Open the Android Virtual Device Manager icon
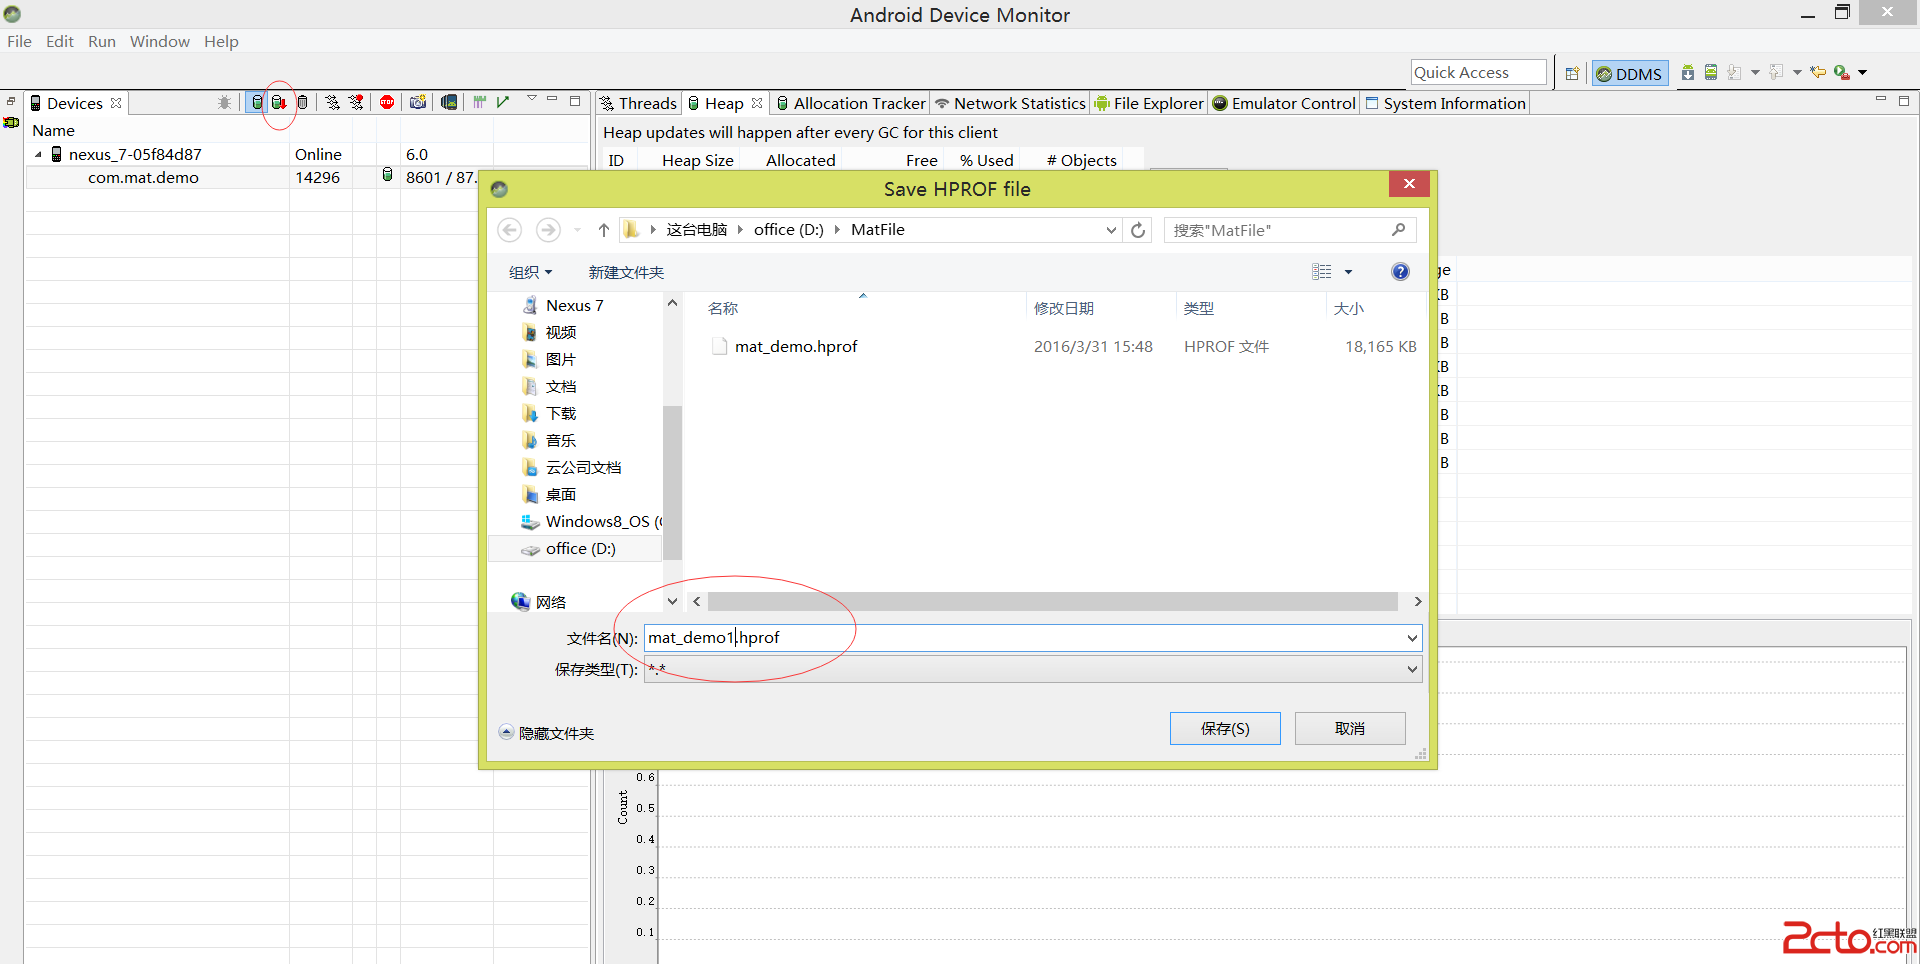 point(1711,72)
